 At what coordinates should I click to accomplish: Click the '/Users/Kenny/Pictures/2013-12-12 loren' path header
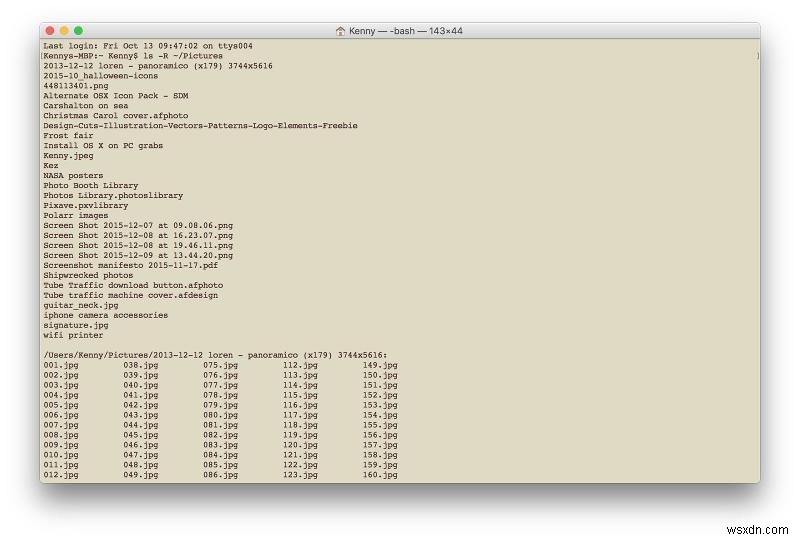pos(215,355)
